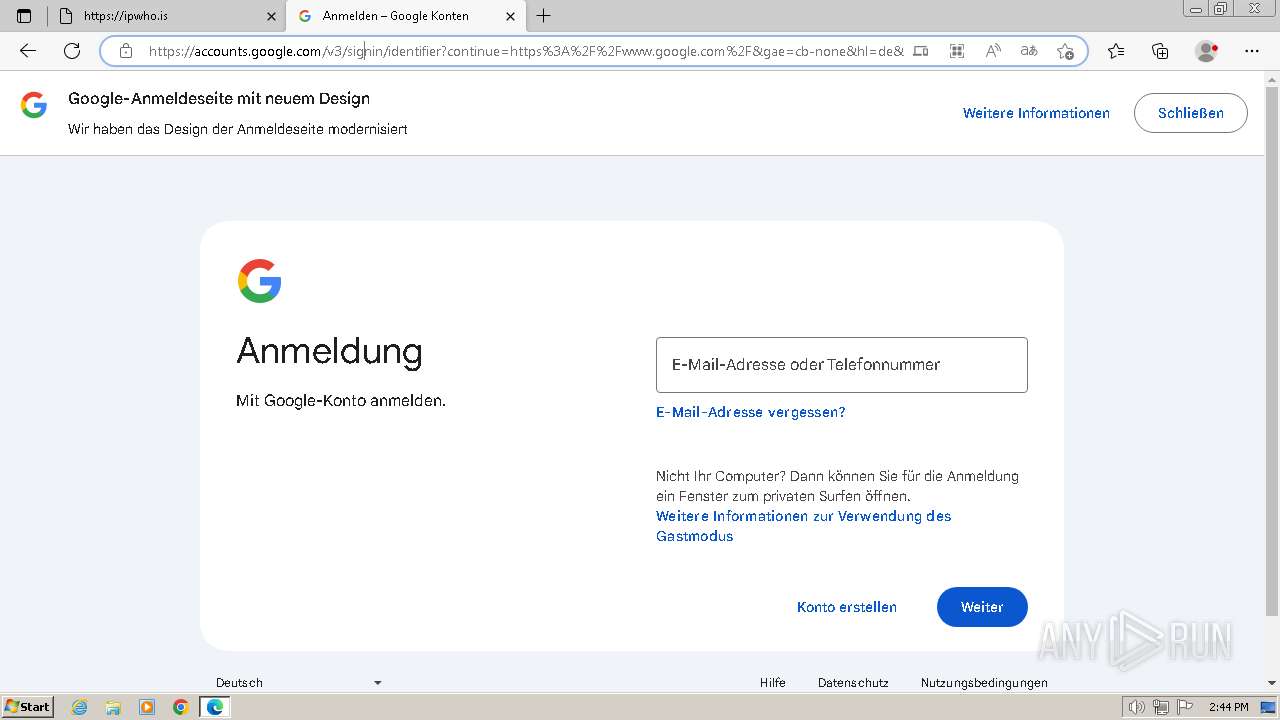Image resolution: width=1280 pixels, height=720 pixels.
Task: Open the tab actions icon at top-left
Action: (x=24, y=16)
